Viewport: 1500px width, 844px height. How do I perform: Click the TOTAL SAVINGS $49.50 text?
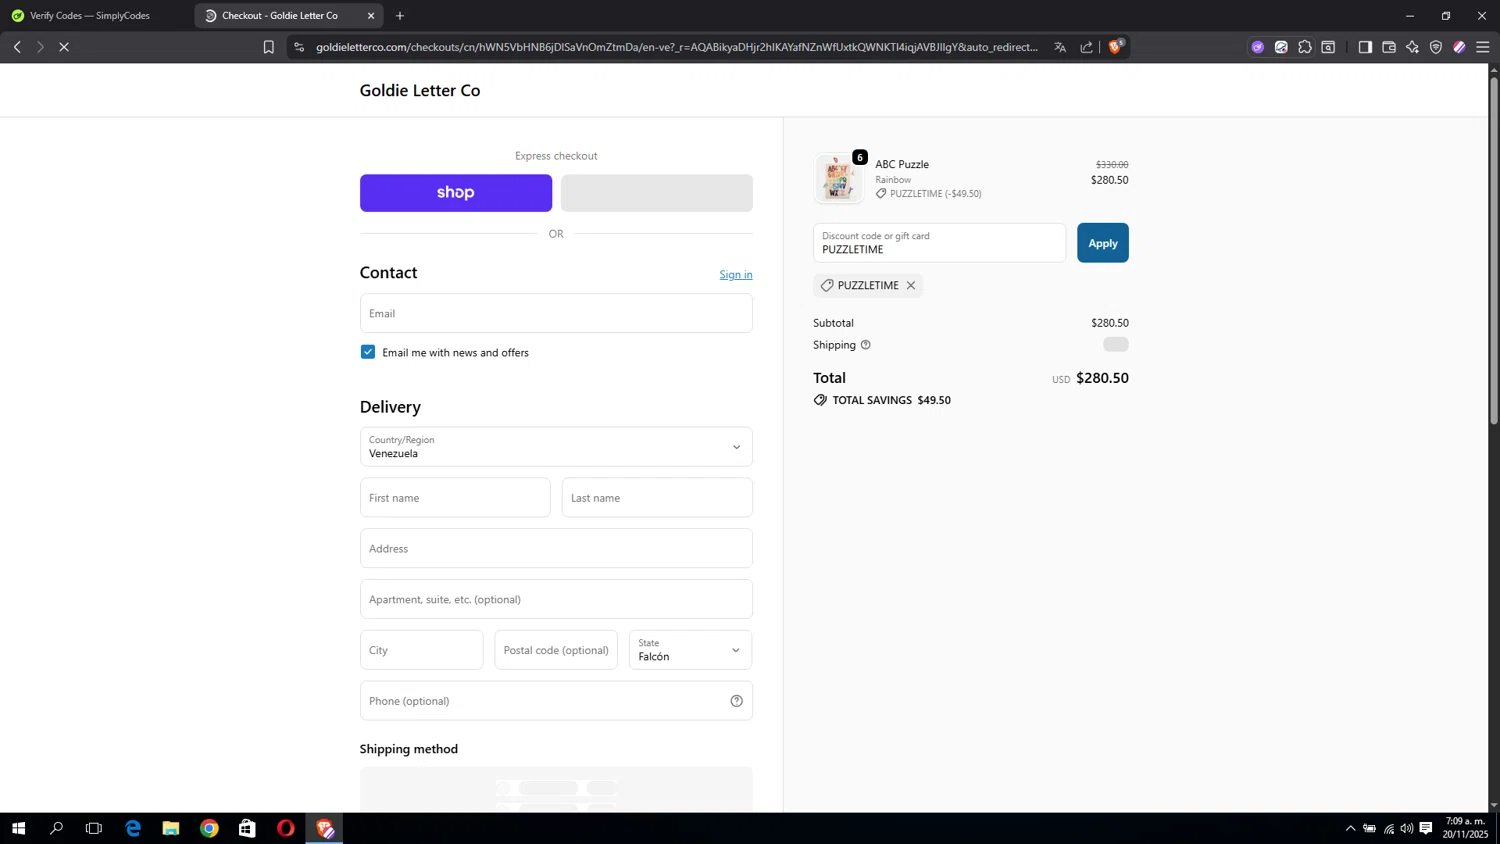[892, 400]
